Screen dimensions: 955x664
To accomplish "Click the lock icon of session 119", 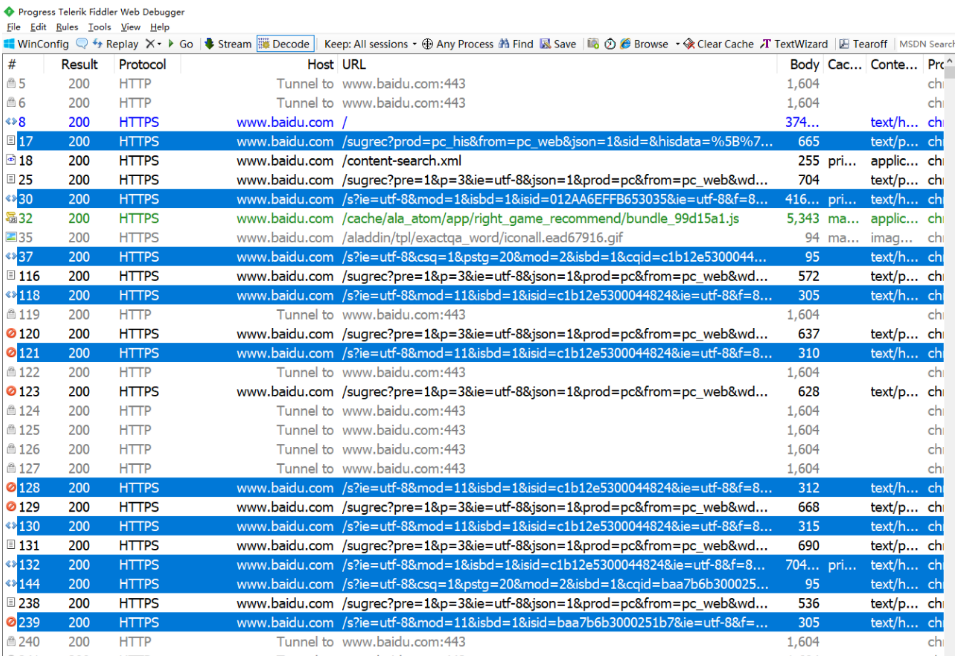I will point(11,314).
